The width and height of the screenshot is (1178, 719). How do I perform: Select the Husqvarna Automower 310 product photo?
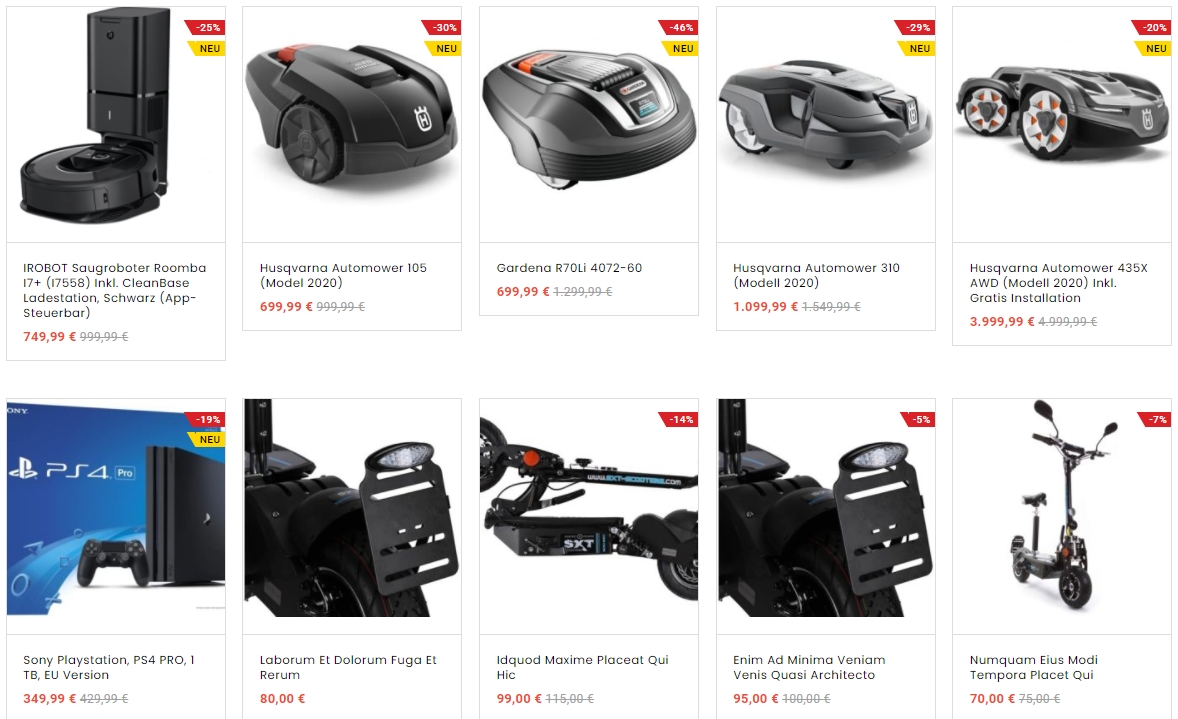pyautogui.click(x=826, y=125)
